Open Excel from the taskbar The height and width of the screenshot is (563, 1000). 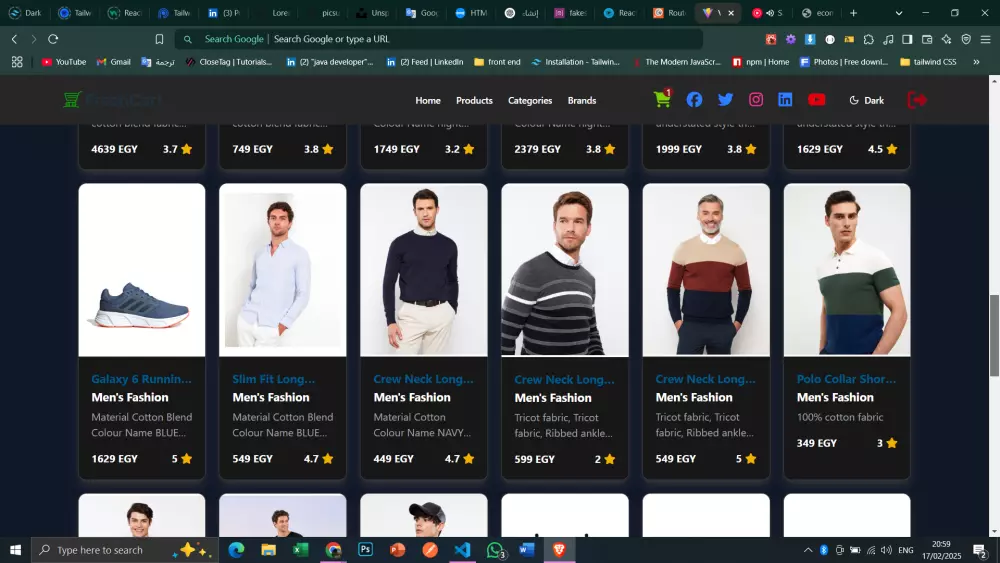click(x=300, y=550)
